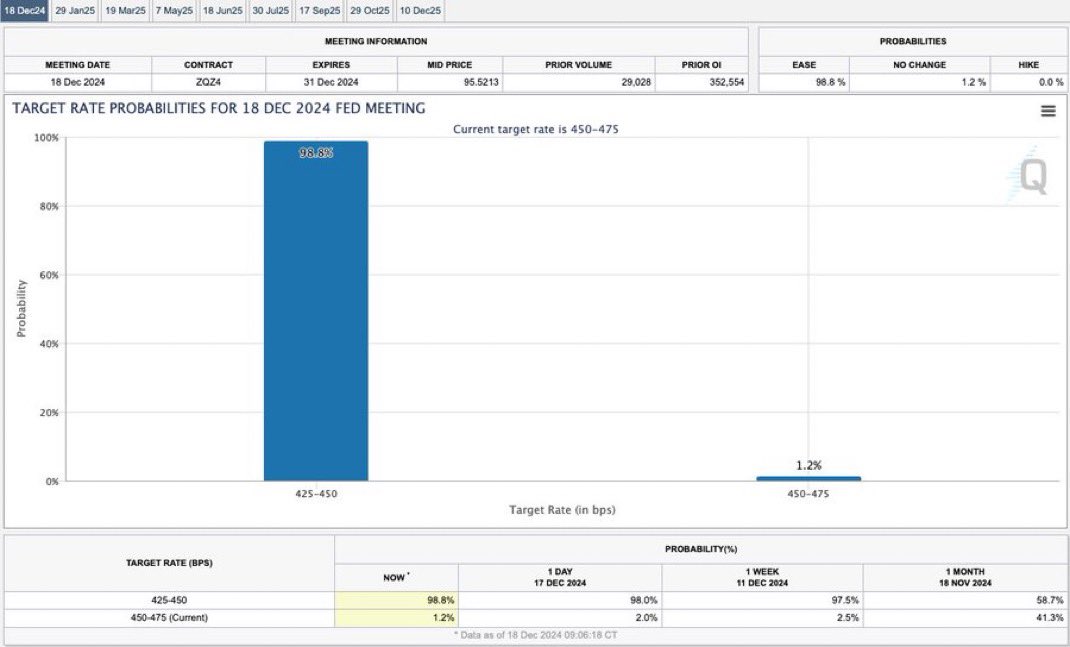Open the chart hamburger menu icon
The image size is (1070, 647).
(x=1048, y=111)
